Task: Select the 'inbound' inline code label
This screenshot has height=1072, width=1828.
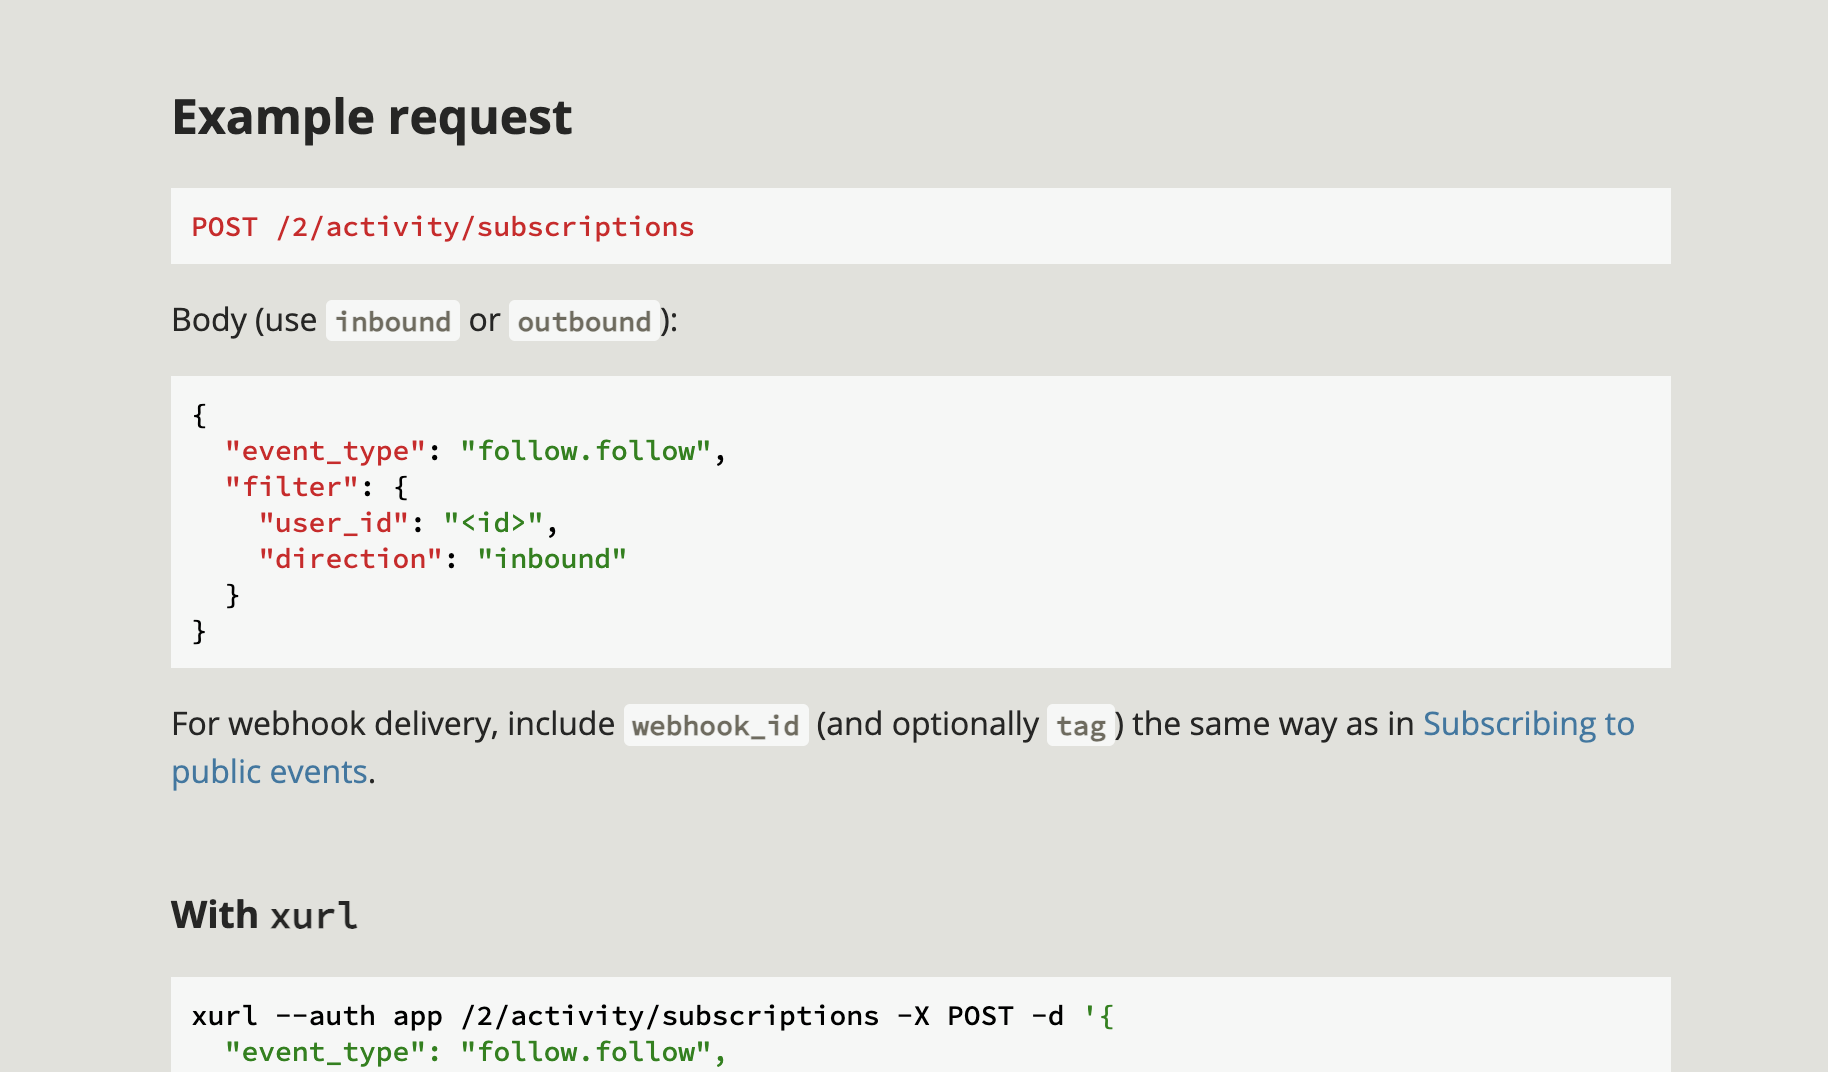Action: (393, 321)
